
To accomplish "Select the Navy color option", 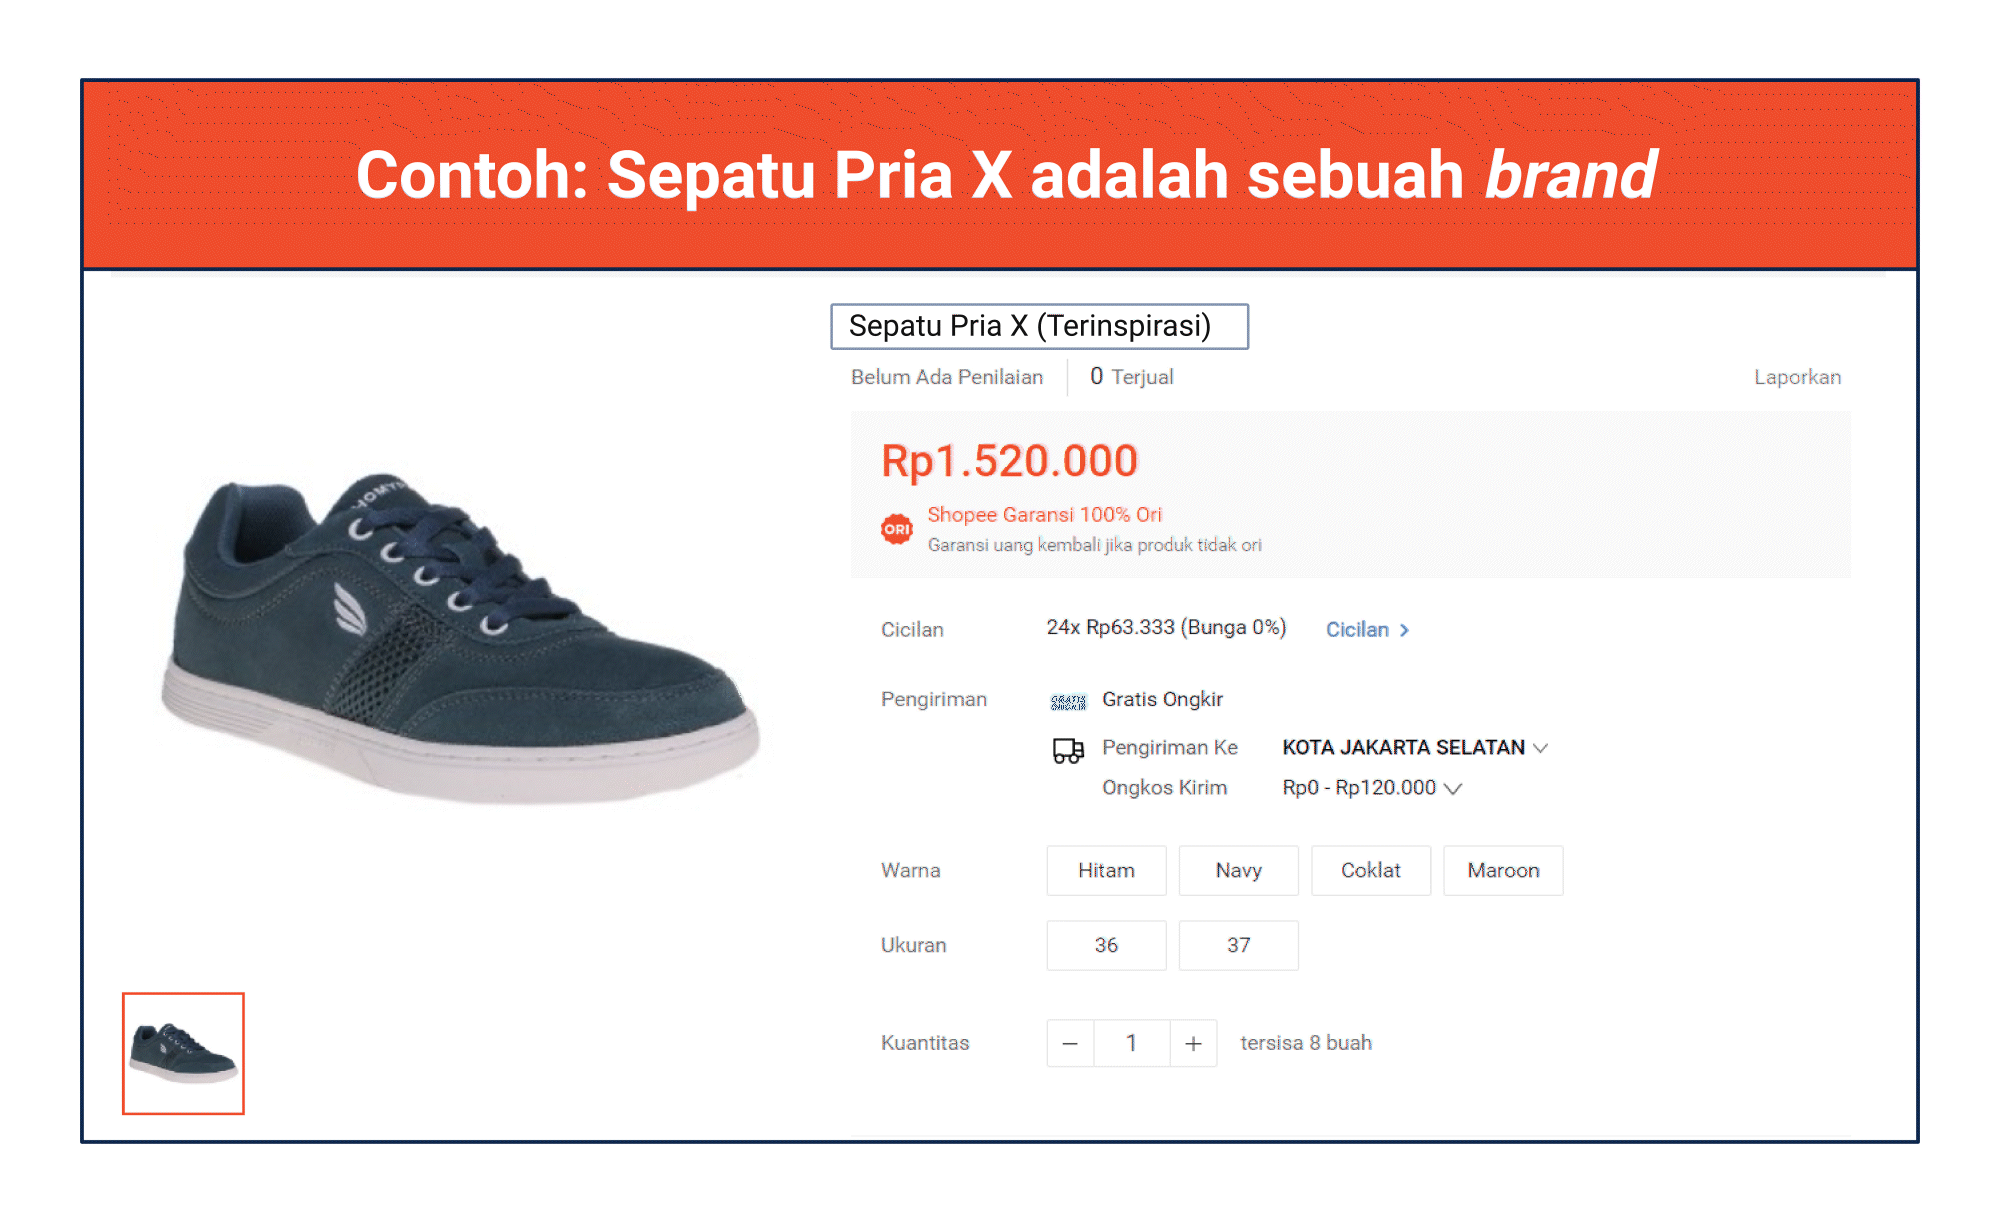I will tap(1238, 871).
